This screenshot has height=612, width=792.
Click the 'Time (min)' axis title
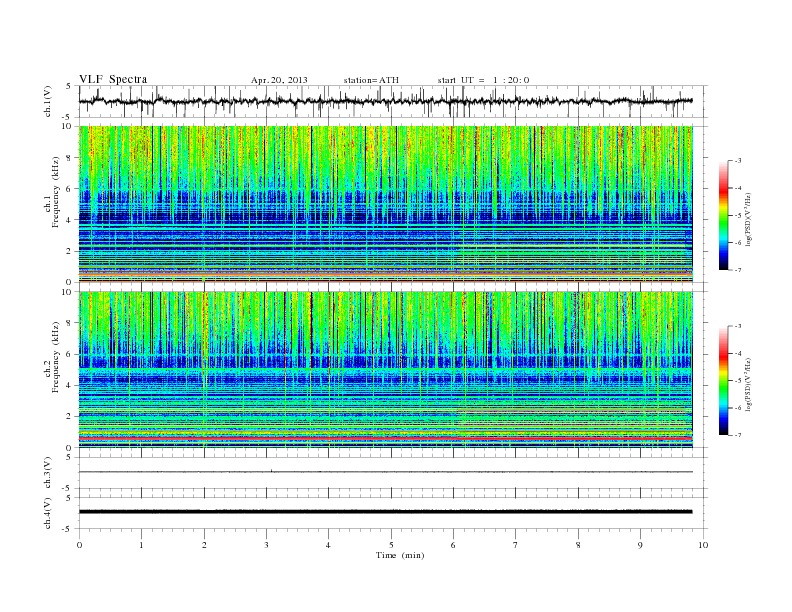(400, 555)
